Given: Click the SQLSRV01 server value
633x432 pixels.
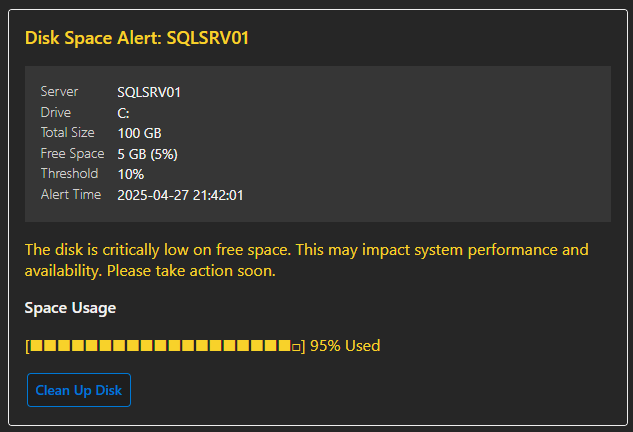Looking at the screenshot, I should [149, 92].
